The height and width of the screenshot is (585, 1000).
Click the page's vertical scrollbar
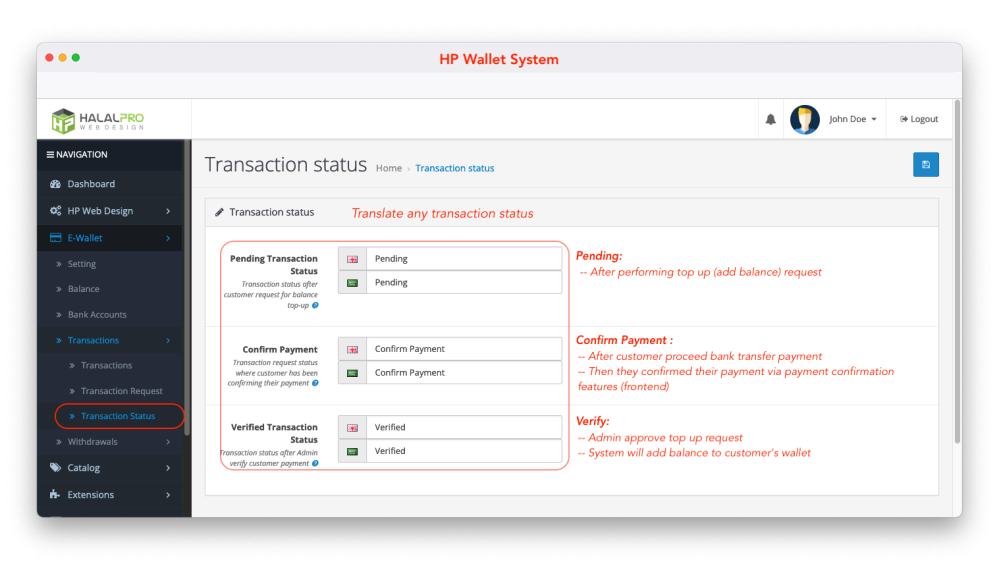click(957, 270)
